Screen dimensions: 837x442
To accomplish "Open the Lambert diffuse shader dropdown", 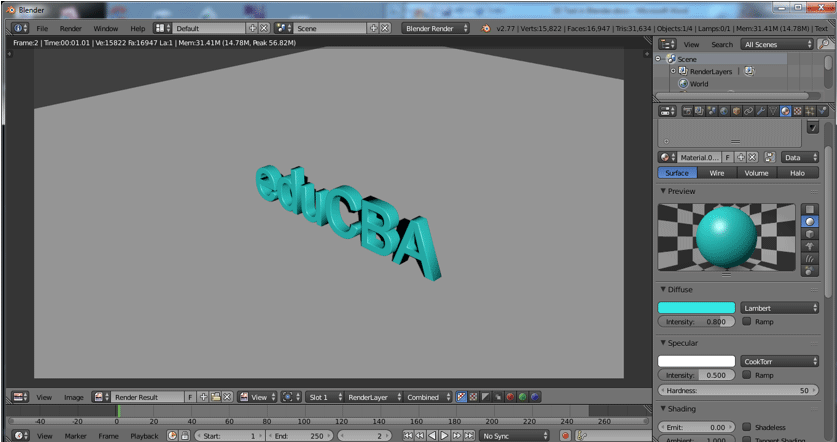I will [x=779, y=308].
